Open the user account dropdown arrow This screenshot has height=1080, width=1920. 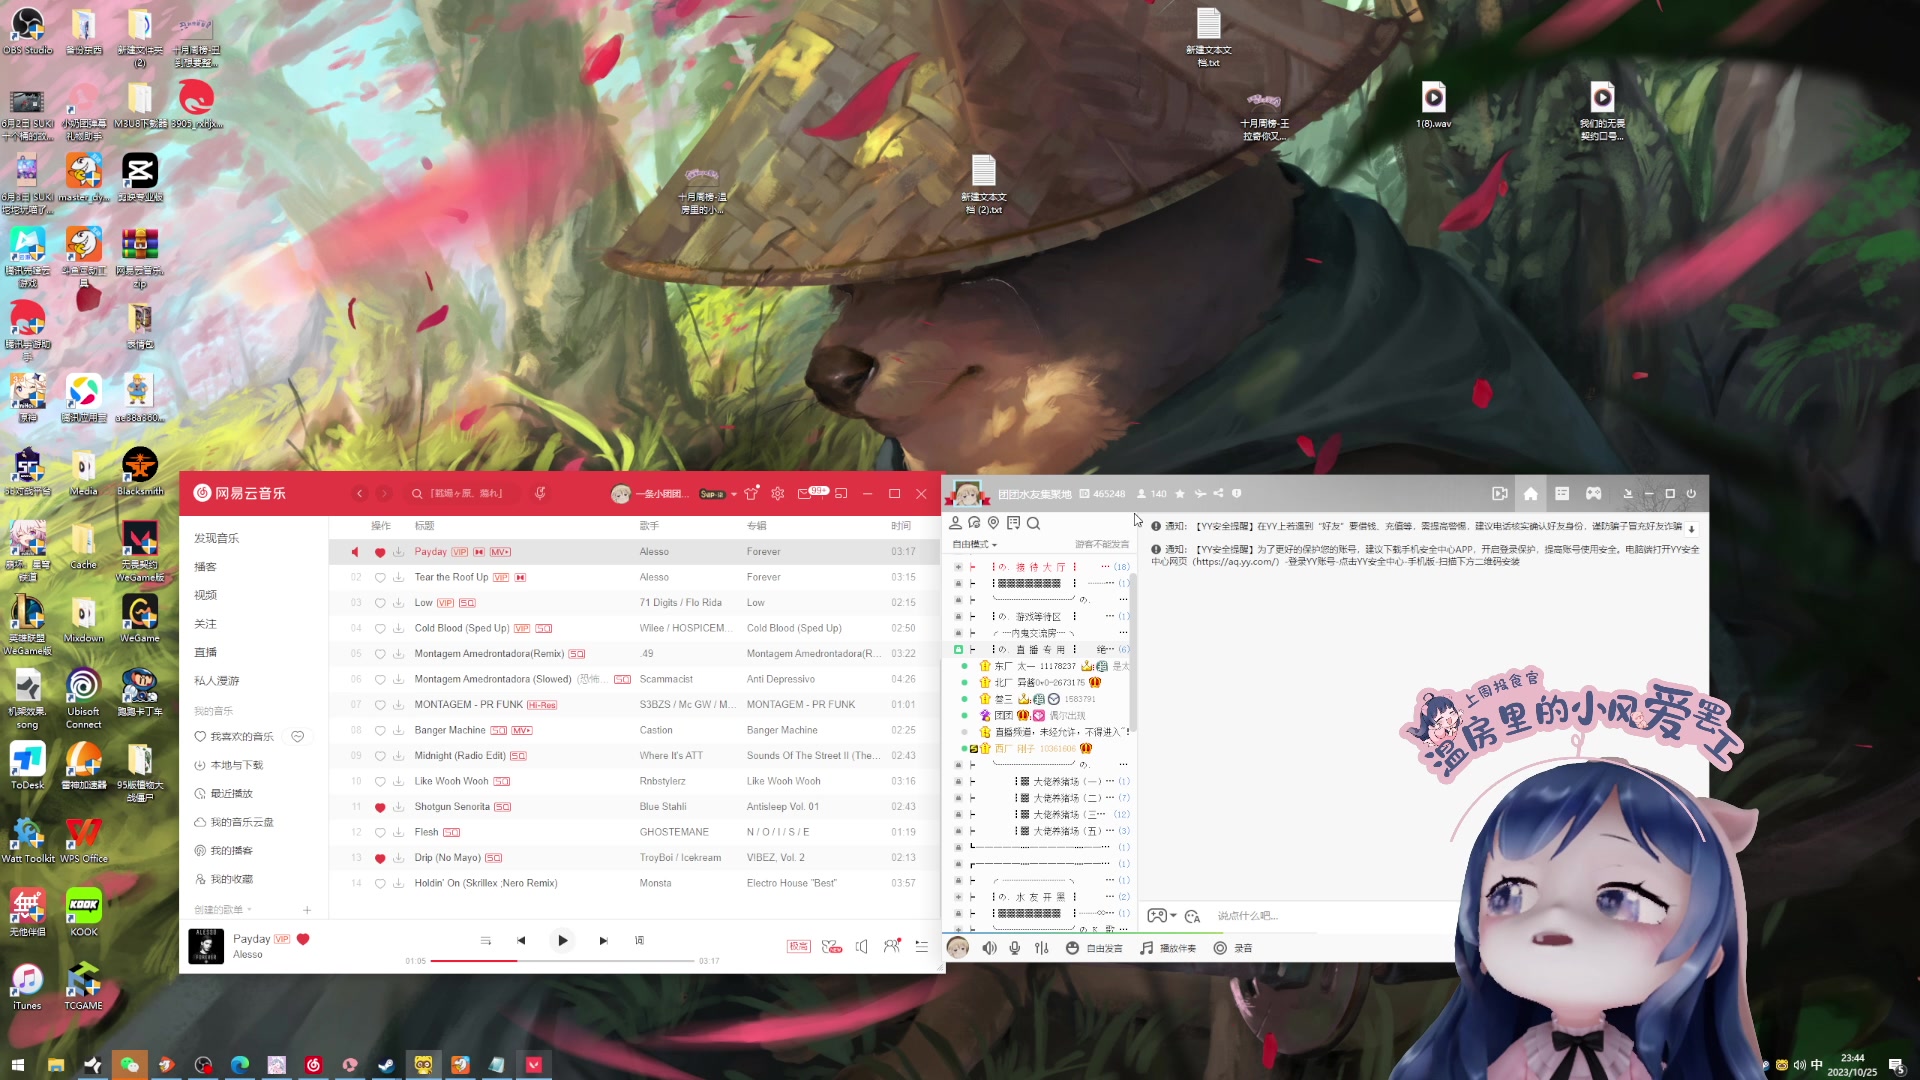[x=734, y=494]
